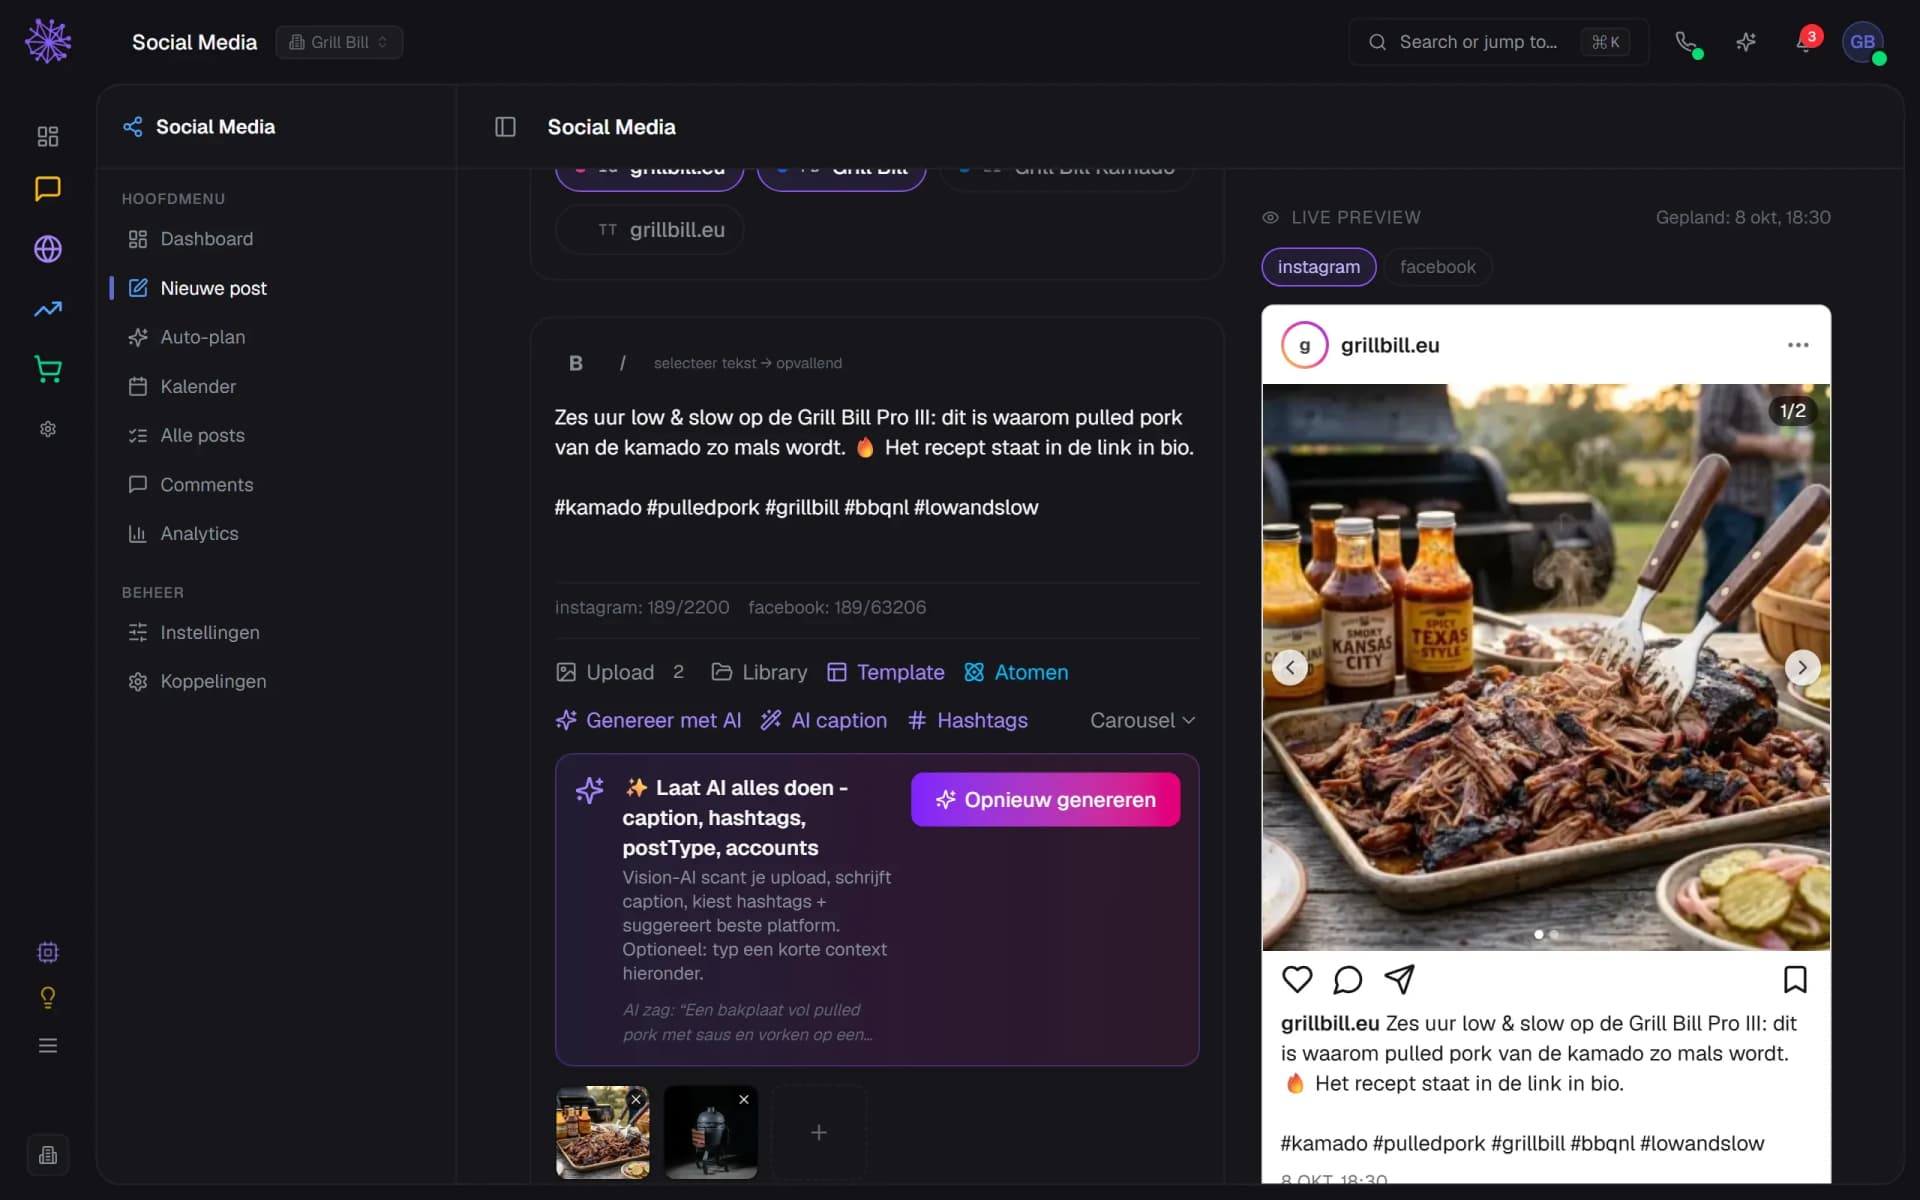
Task: Like the post with heart icon
Action: (x=1297, y=979)
